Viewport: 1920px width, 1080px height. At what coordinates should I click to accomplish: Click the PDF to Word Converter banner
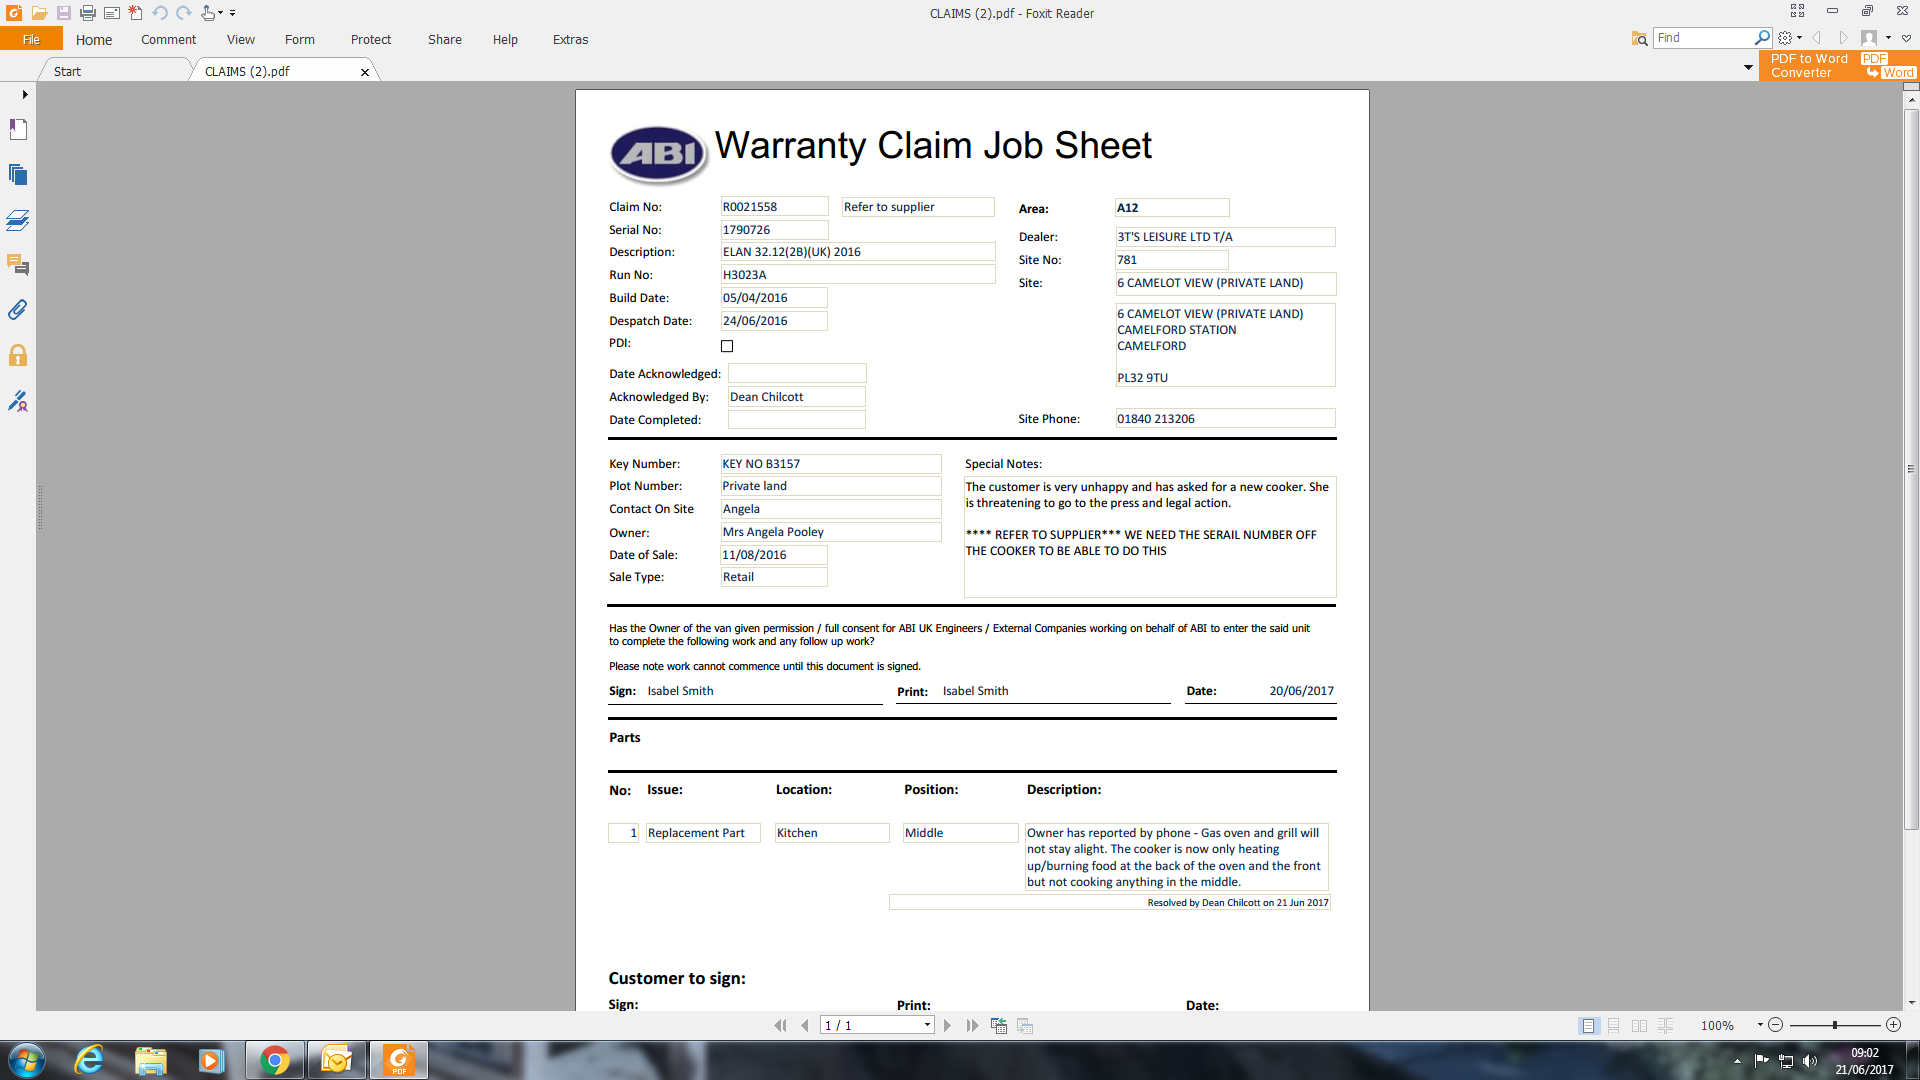click(x=1838, y=66)
